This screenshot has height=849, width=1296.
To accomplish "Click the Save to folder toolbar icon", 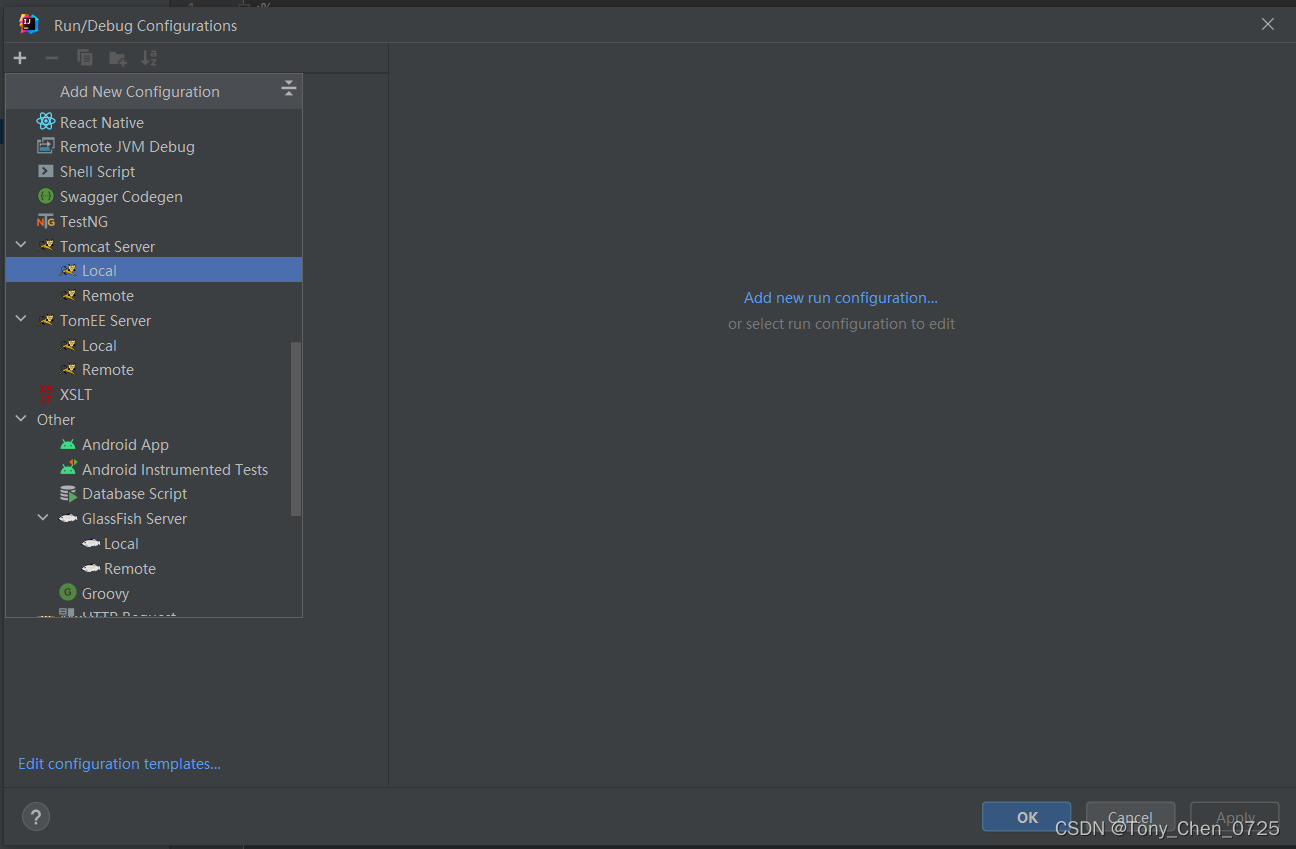I will [118, 58].
